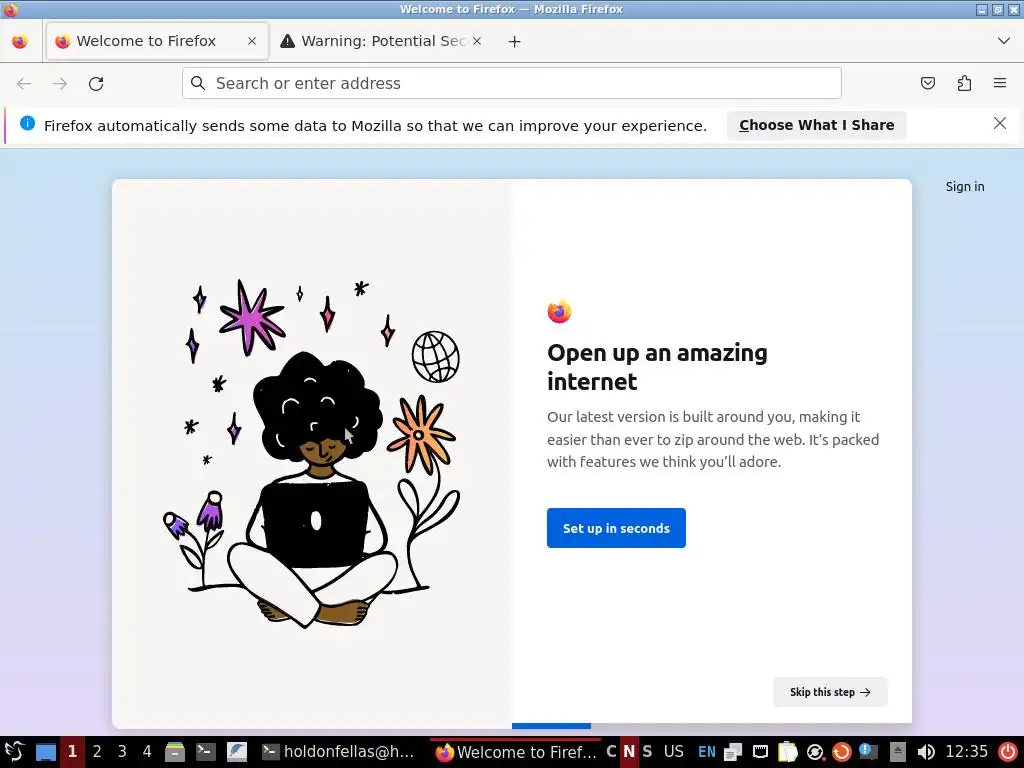Click the removable media eject tray icon
The height and width of the screenshot is (768, 1024).
[897, 752]
